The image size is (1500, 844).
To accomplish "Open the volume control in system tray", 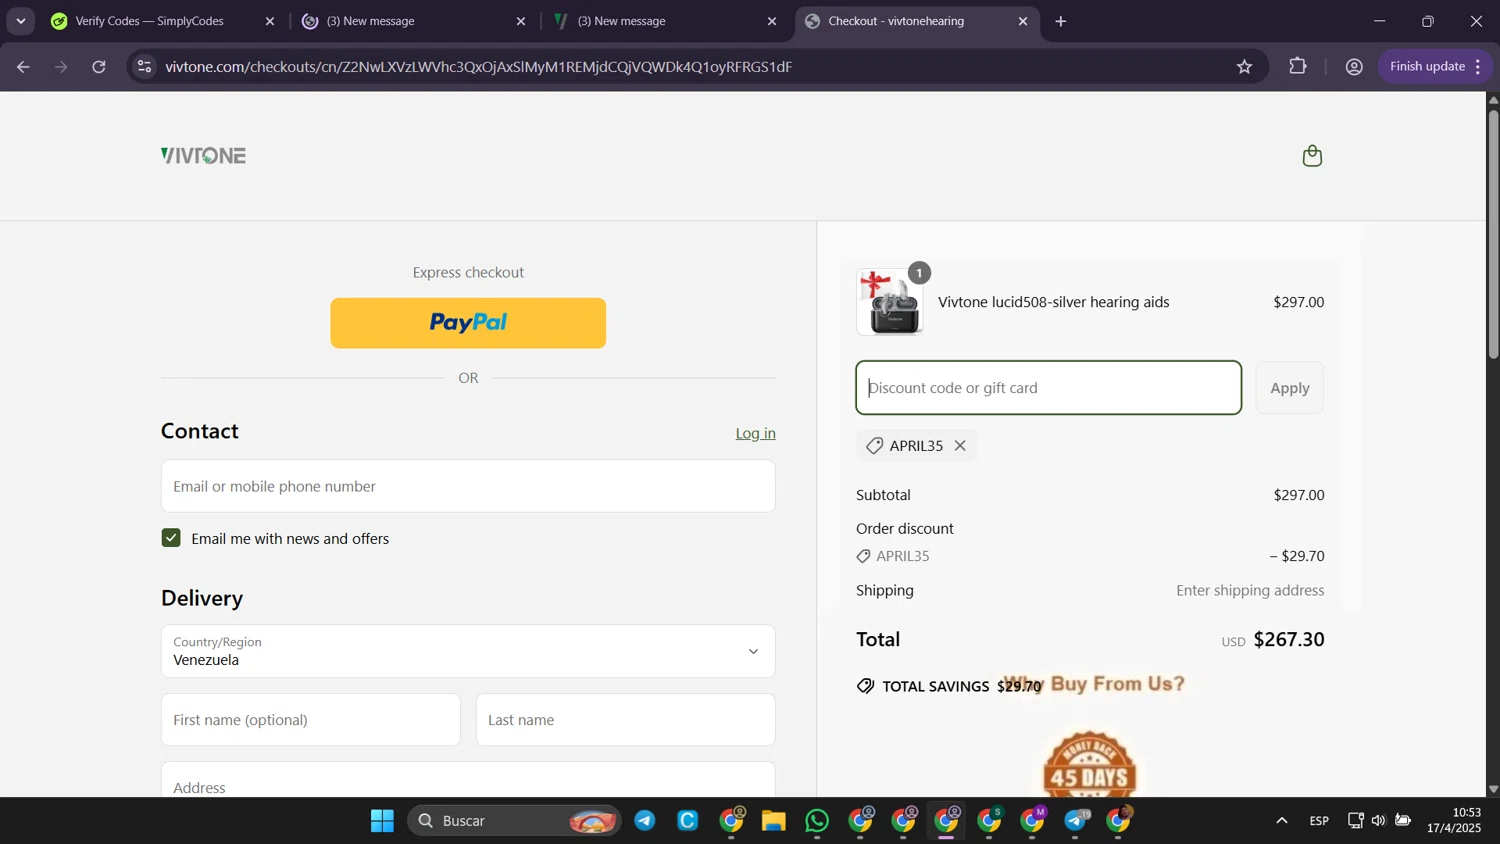I will click(1379, 821).
